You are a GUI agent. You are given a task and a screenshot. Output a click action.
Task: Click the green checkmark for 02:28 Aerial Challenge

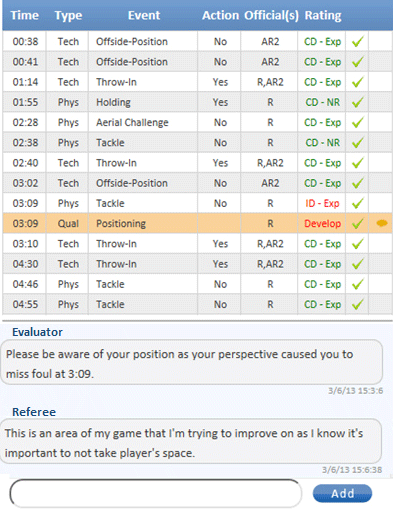click(x=357, y=122)
